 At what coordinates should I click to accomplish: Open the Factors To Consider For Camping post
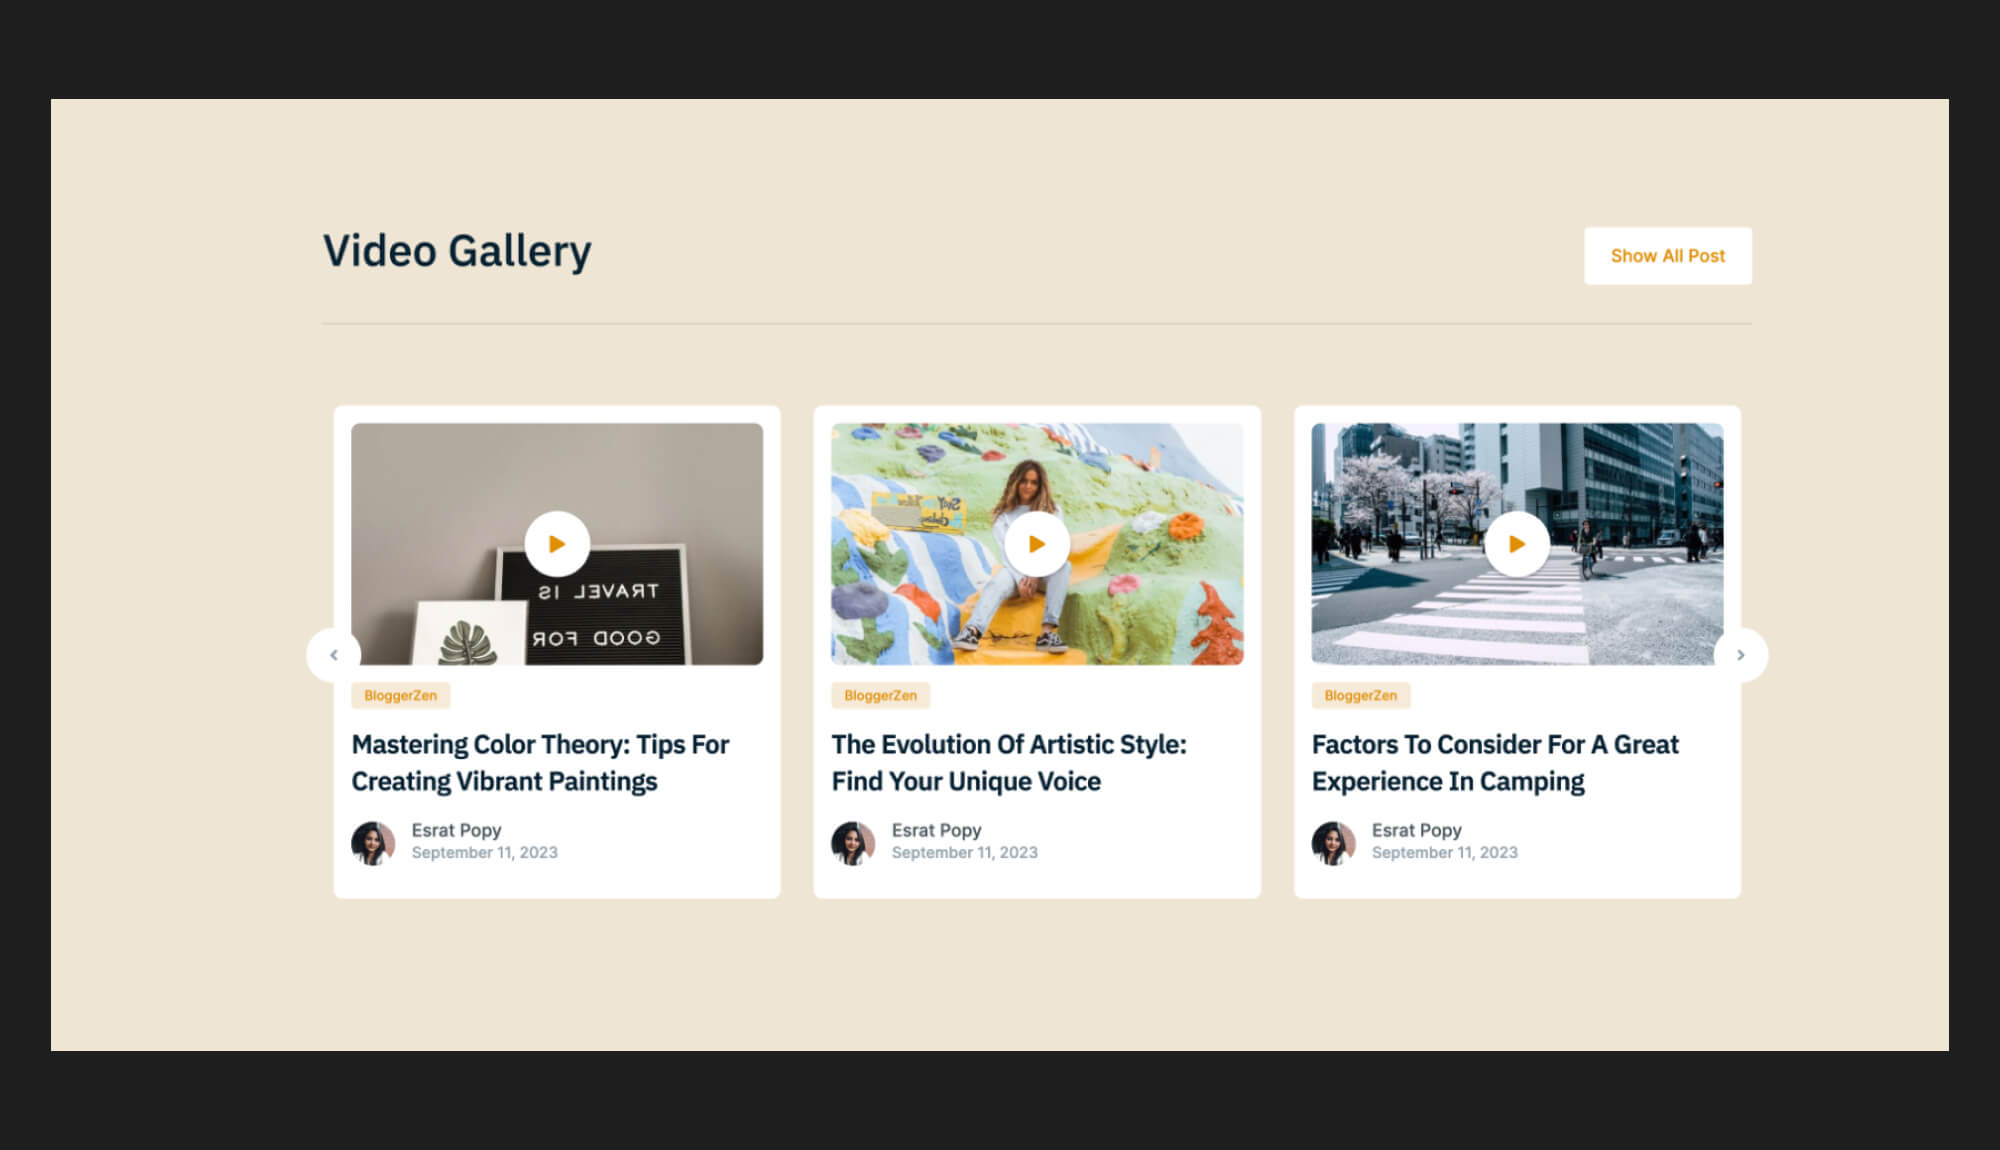coord(1495,762)
